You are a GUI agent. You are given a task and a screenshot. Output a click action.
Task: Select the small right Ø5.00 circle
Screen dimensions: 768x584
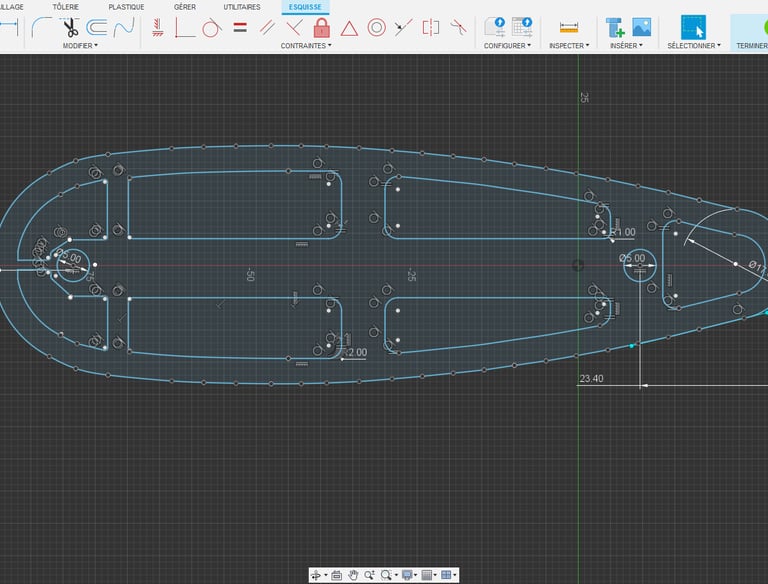point(640,266)
